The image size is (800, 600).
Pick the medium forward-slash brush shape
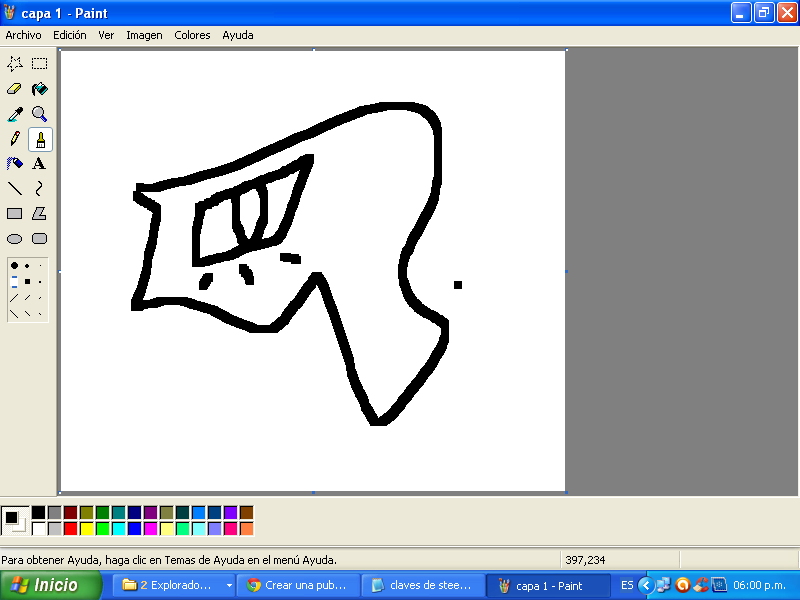(27, 298)
